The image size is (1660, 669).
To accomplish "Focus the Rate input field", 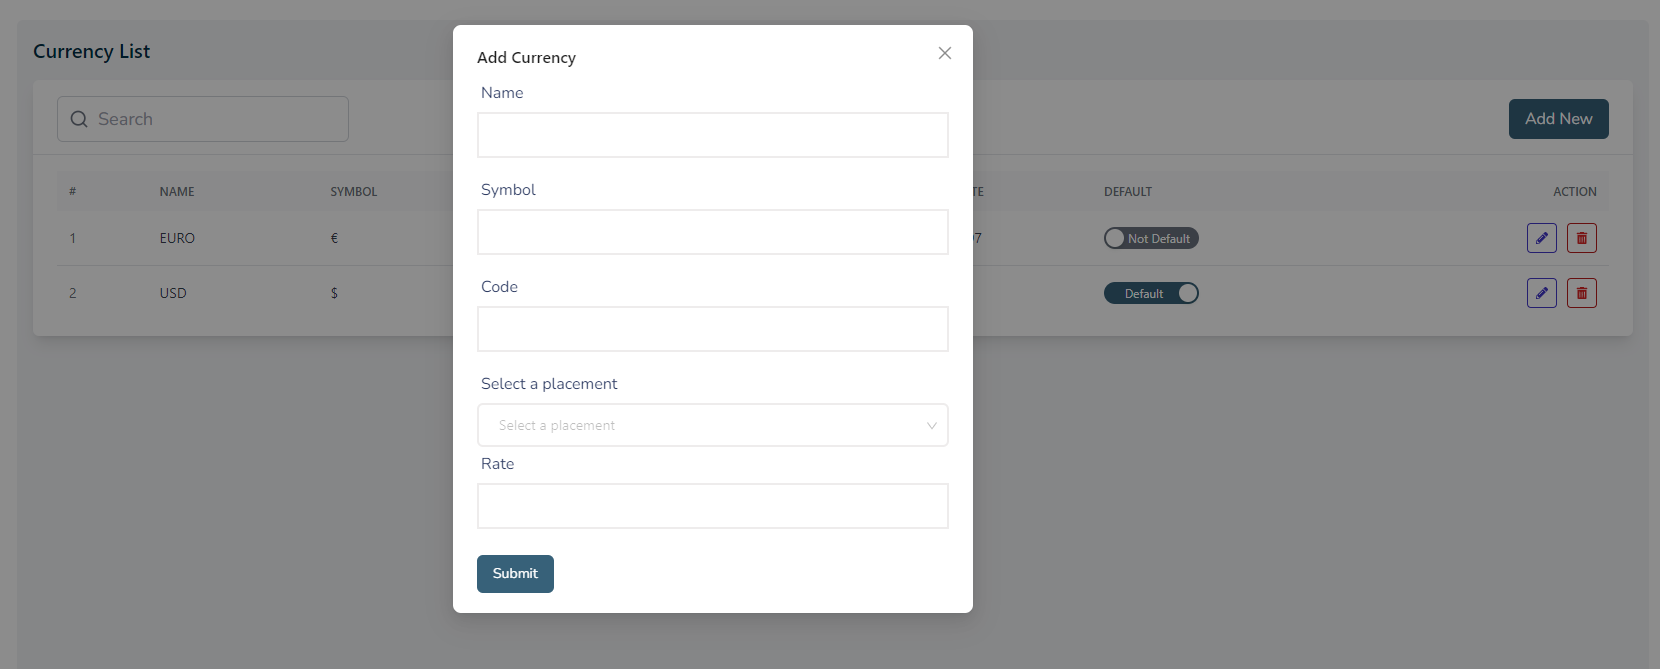I will 713,506.
